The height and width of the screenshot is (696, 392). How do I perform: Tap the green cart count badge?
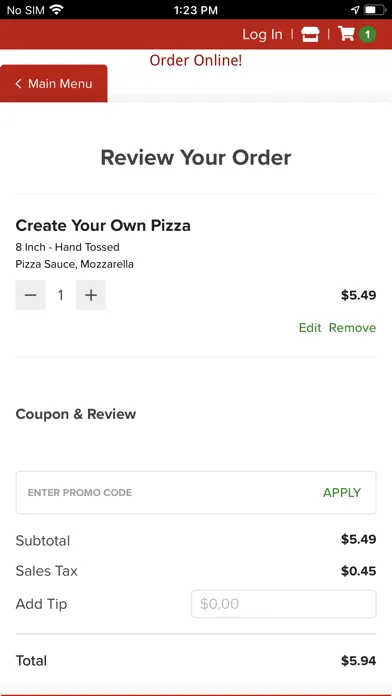tap(367, 35)
